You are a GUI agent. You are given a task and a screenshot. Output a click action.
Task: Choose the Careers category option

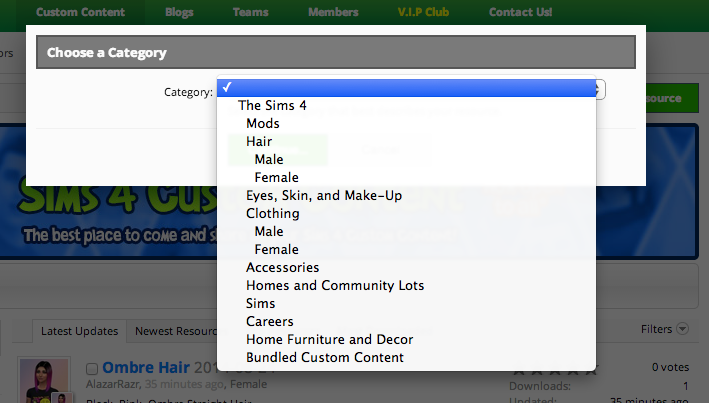[406, 322]
